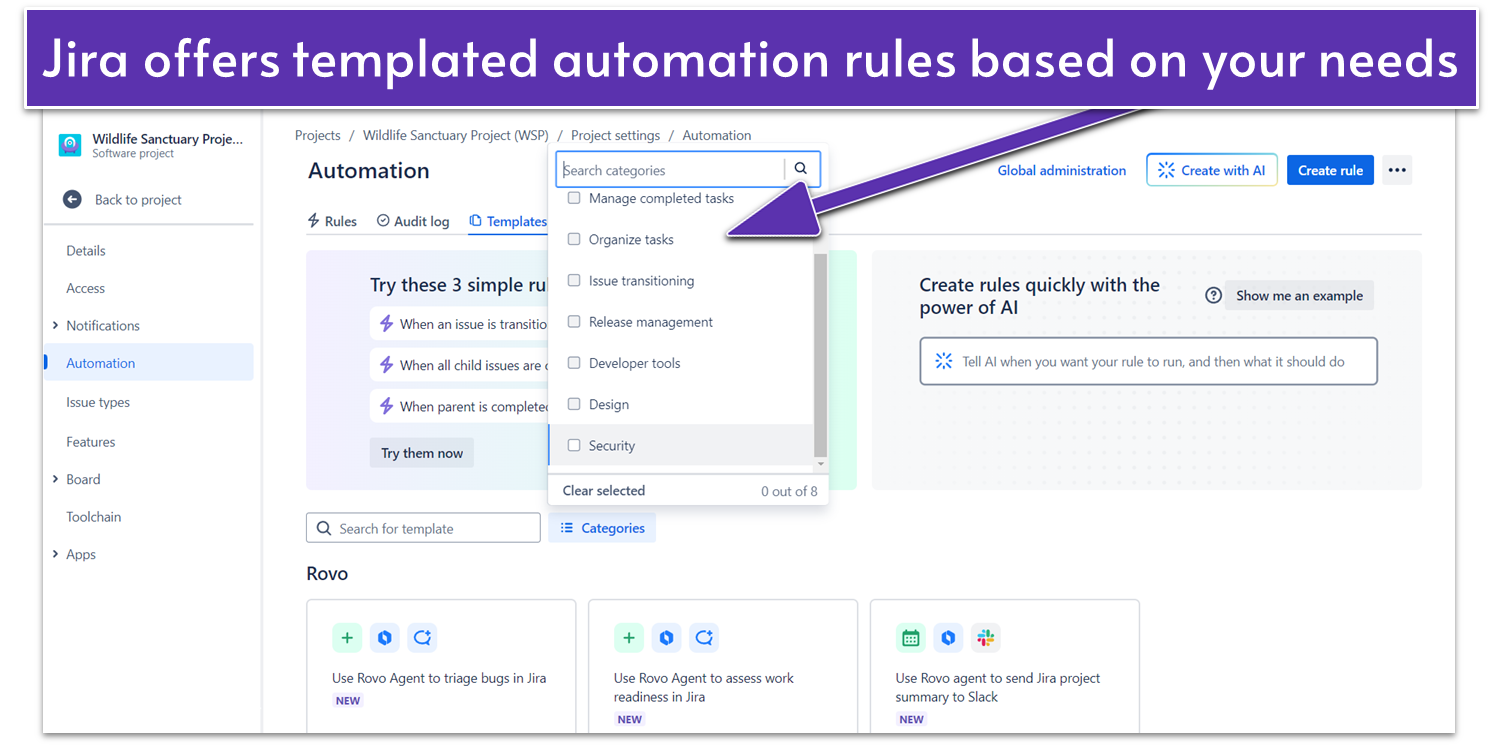Open Wildlife Sanctuary Project (WSP) breadcrumb

pos(456,135)
